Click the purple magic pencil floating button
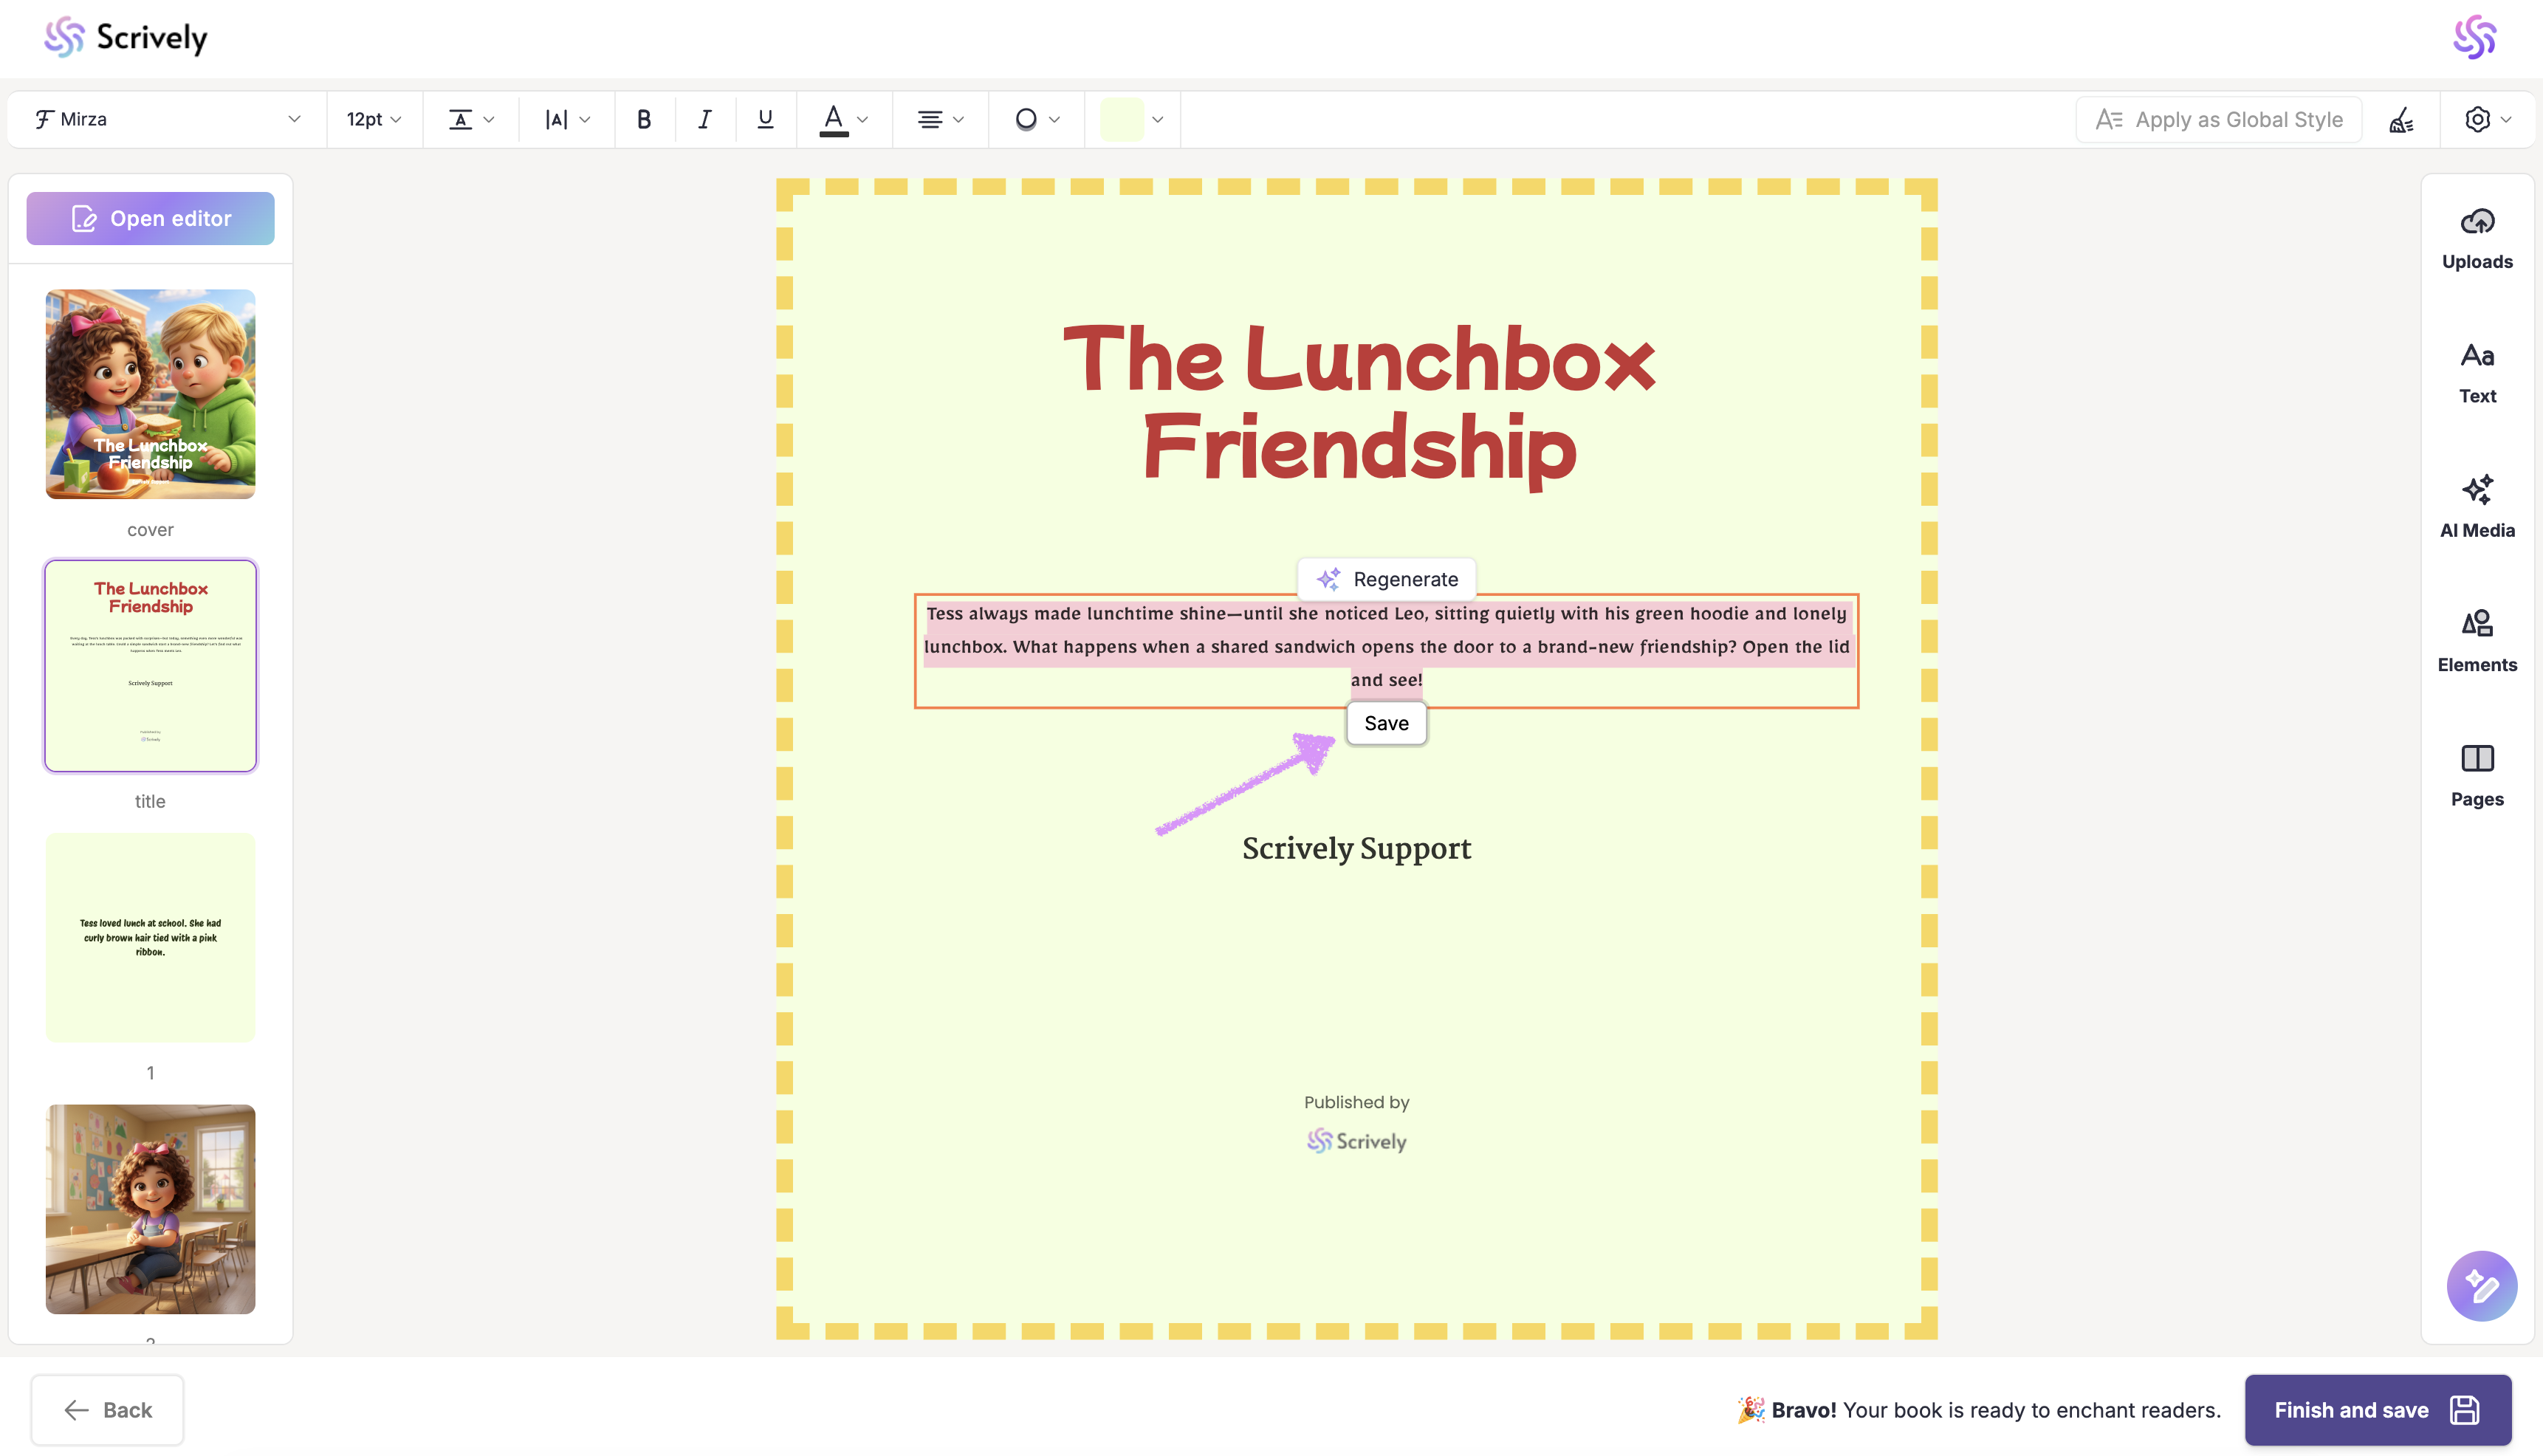This screenshot has width=2543, height=1456. point(2481,1285)
